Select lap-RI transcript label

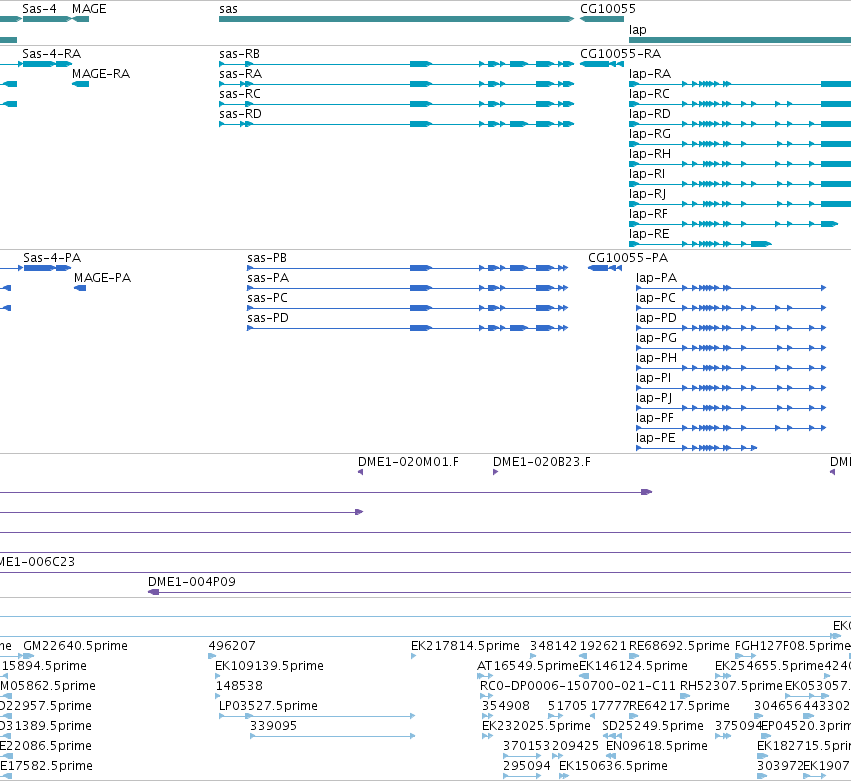click(647, 174)
